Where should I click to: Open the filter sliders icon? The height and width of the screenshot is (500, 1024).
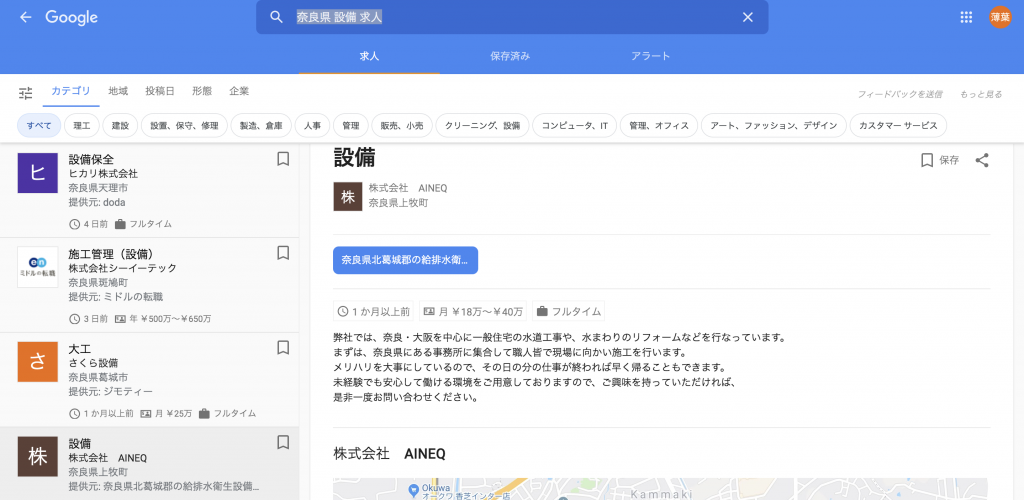coord(25,93)
